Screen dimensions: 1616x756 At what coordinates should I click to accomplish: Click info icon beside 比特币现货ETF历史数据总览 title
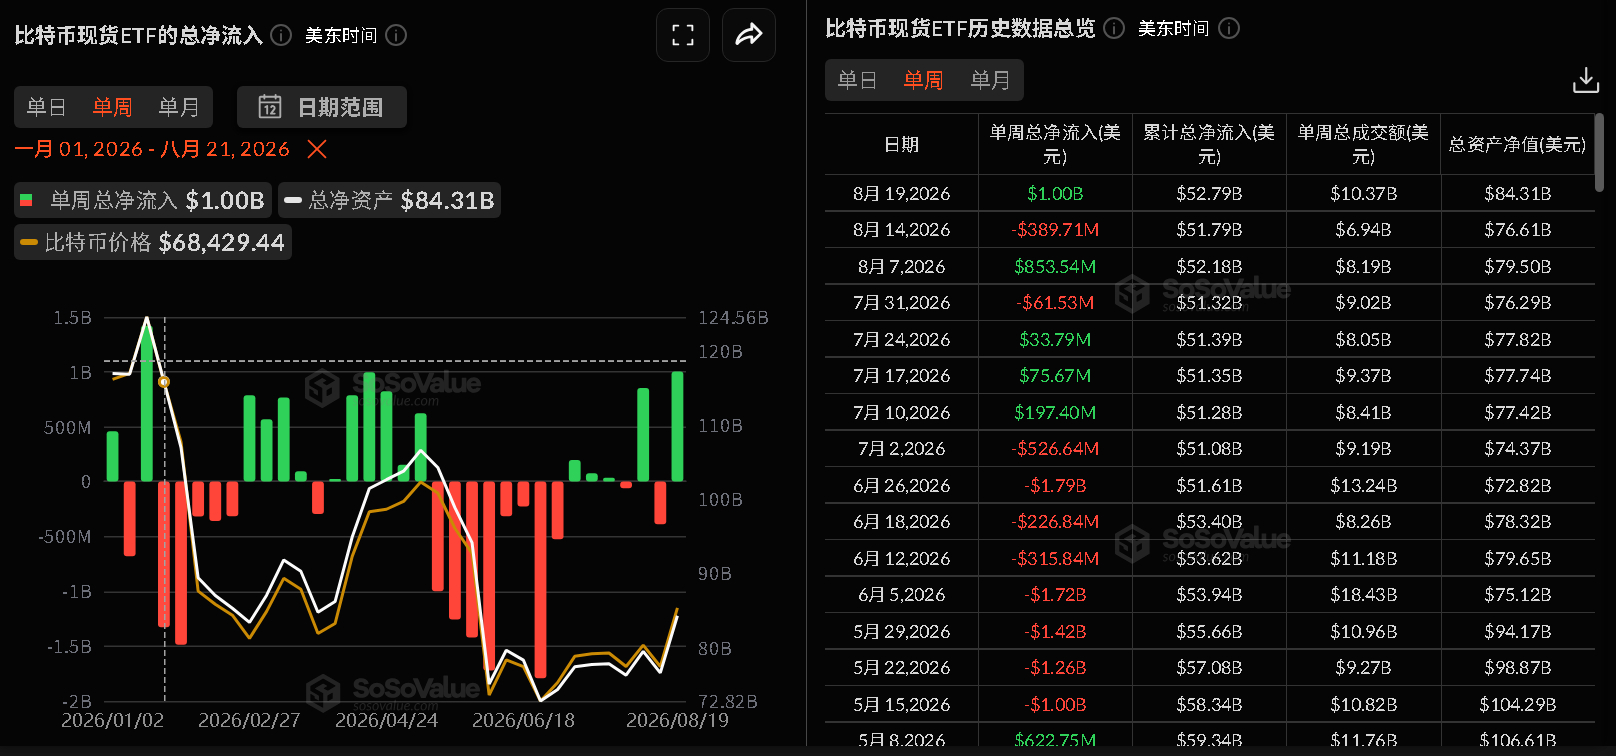1114,28
